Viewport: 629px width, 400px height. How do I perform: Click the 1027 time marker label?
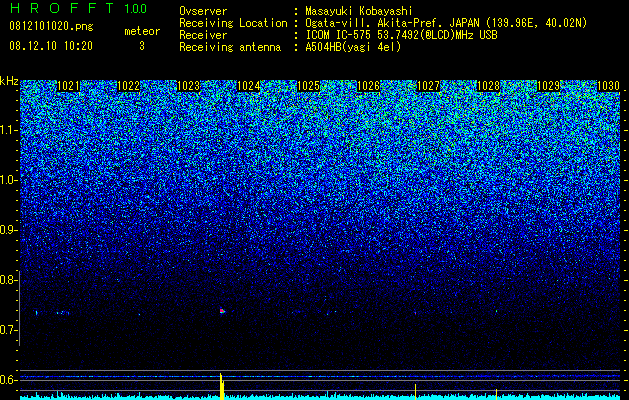click(428, 86)
